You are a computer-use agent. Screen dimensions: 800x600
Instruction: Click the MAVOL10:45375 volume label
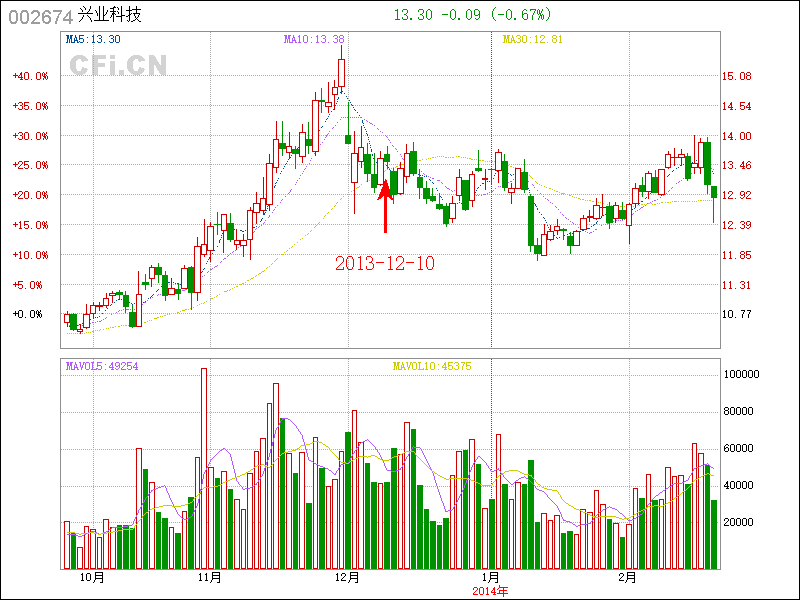pos(432,367)
